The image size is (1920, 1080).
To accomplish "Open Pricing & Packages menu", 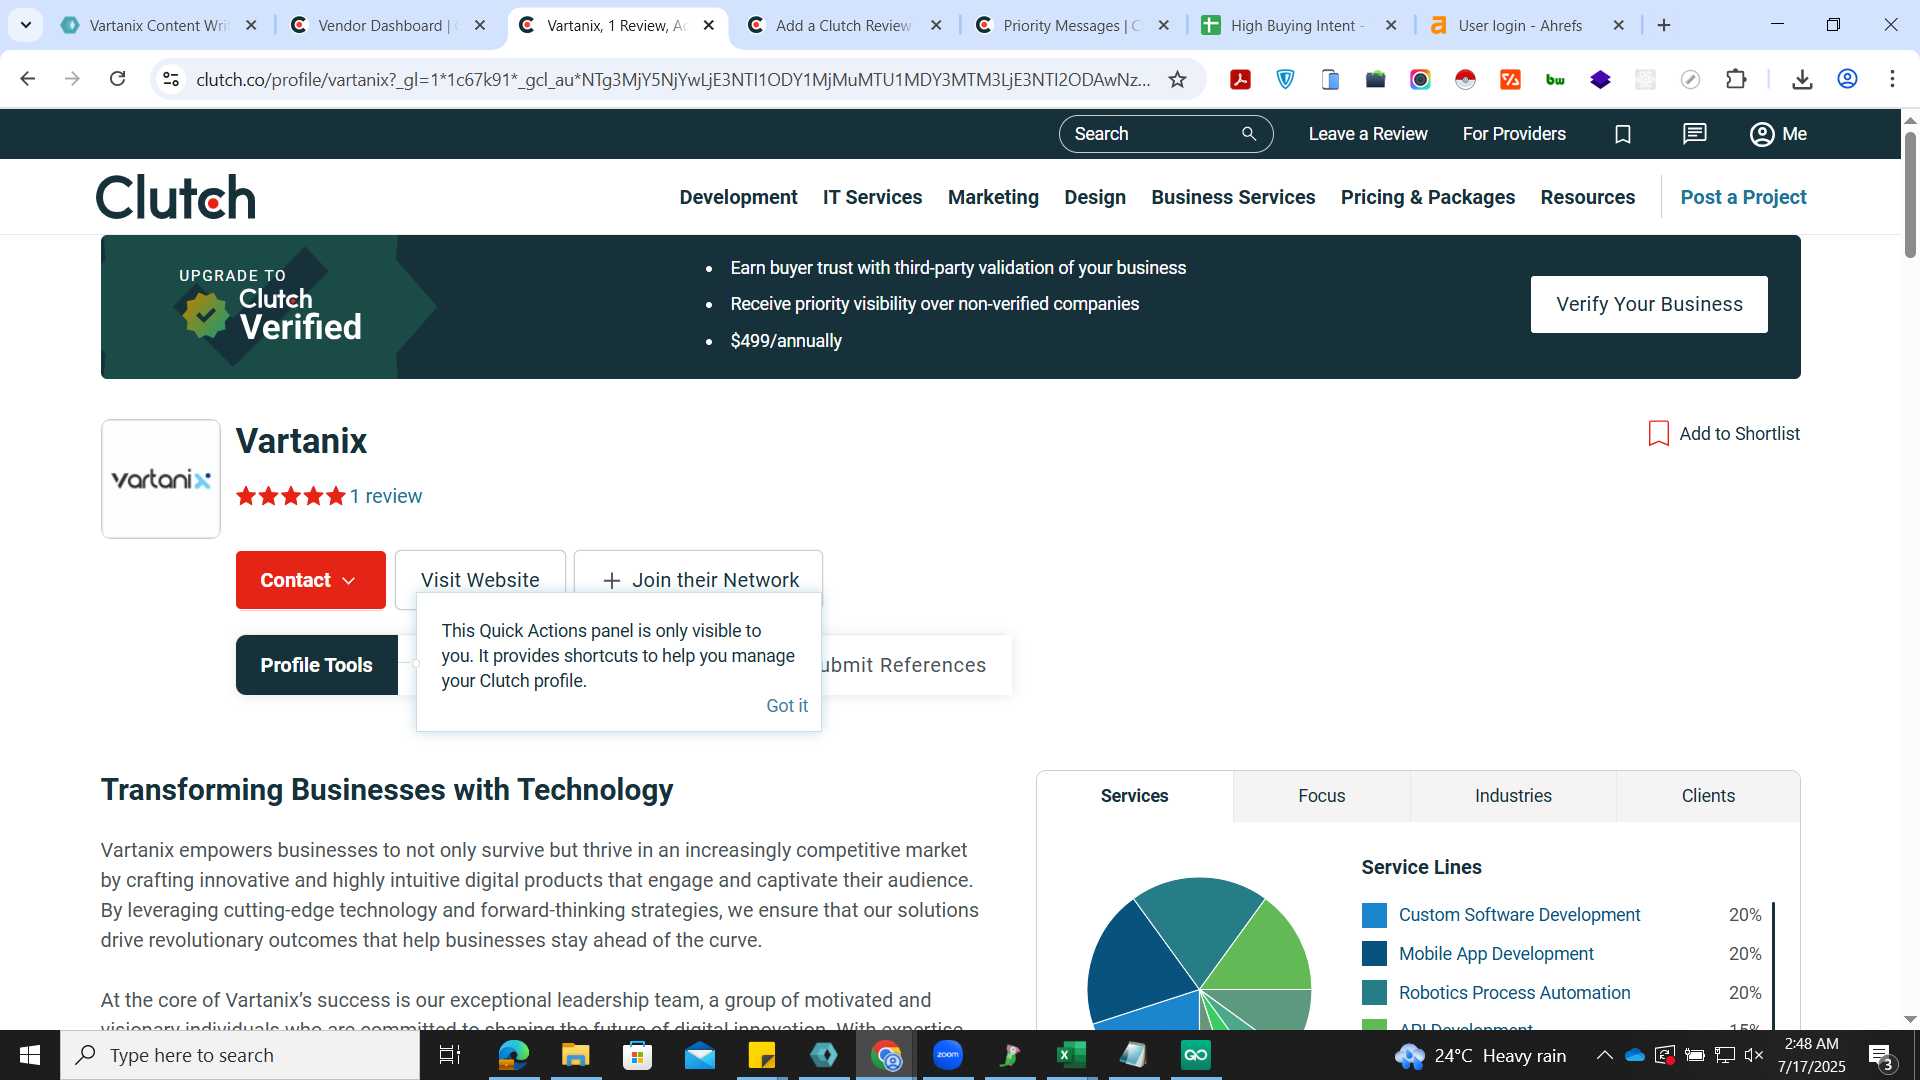I will 1427,197.
